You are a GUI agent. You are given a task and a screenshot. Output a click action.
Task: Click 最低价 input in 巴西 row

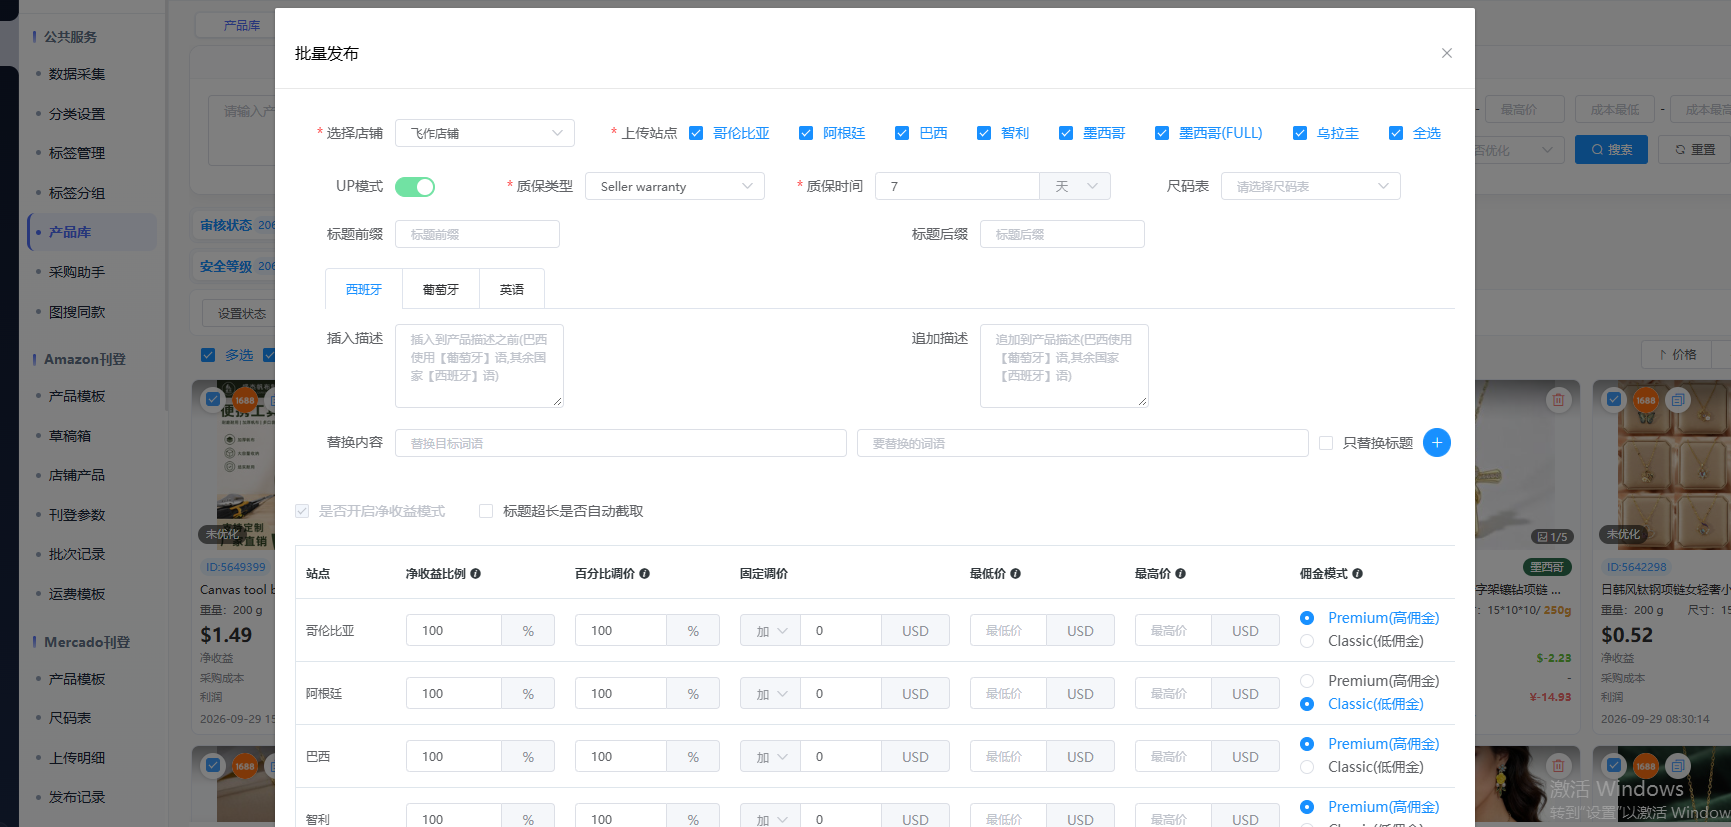tap(1008, 757)
